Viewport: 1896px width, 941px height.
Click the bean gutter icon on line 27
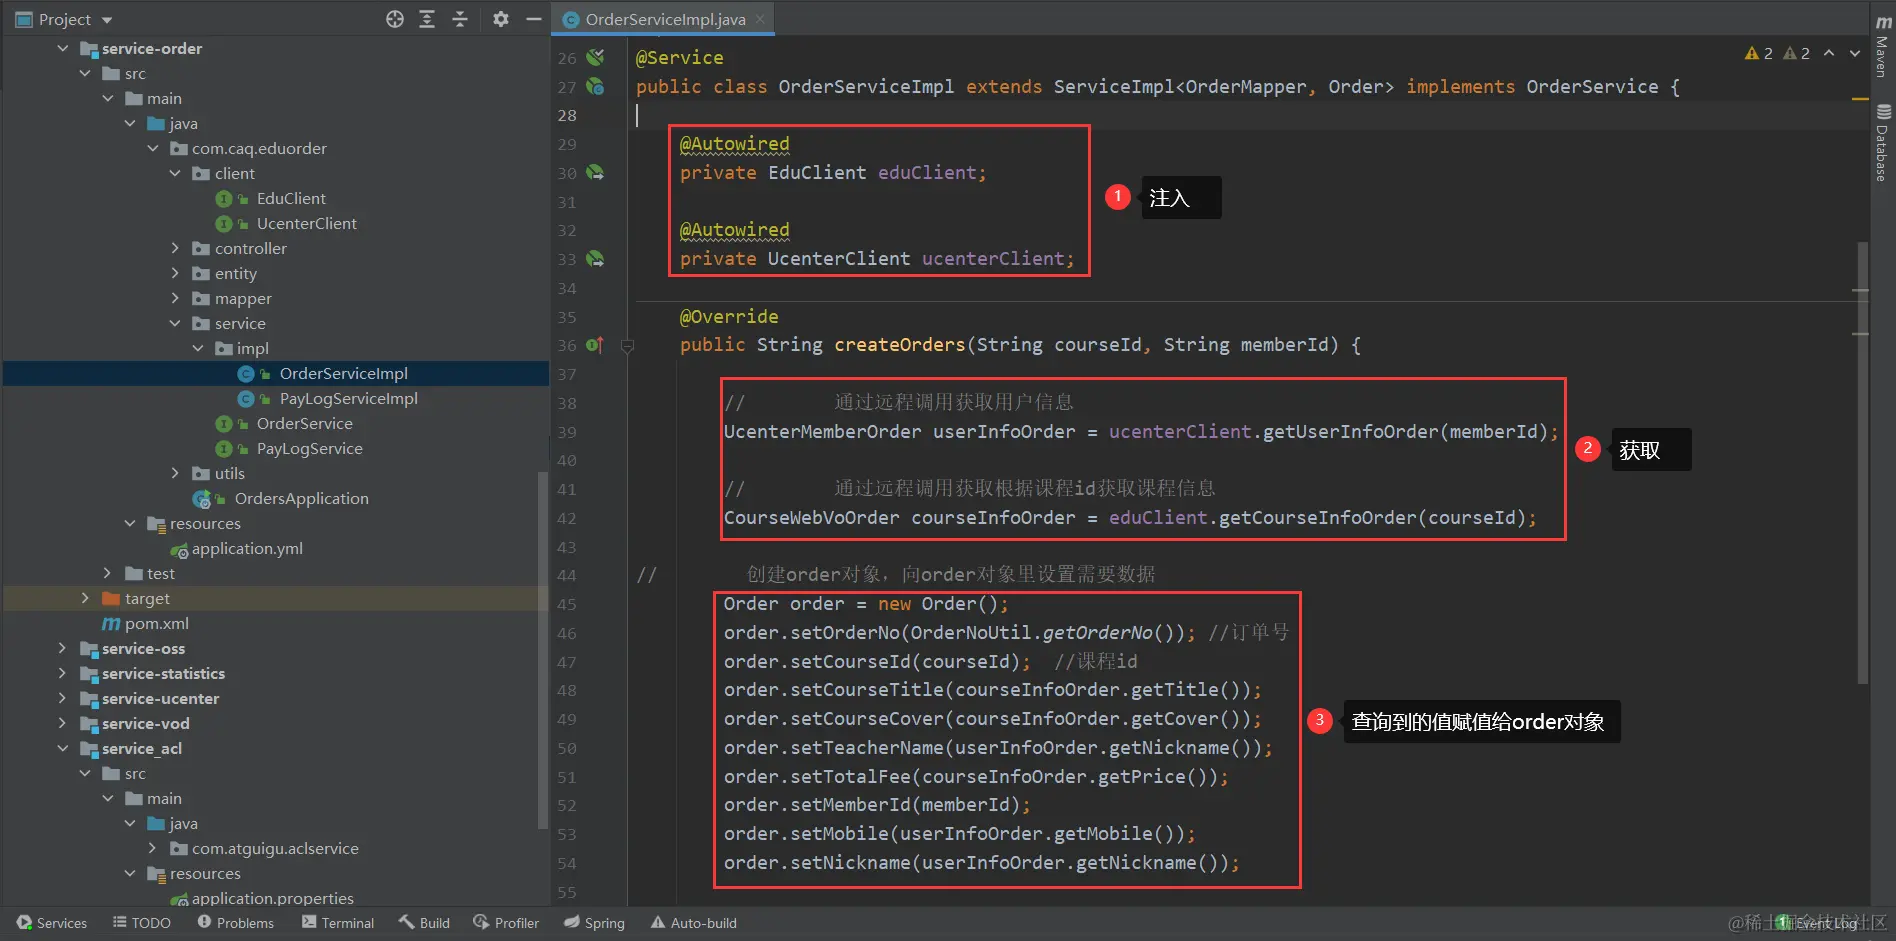(x=595, y=86)
